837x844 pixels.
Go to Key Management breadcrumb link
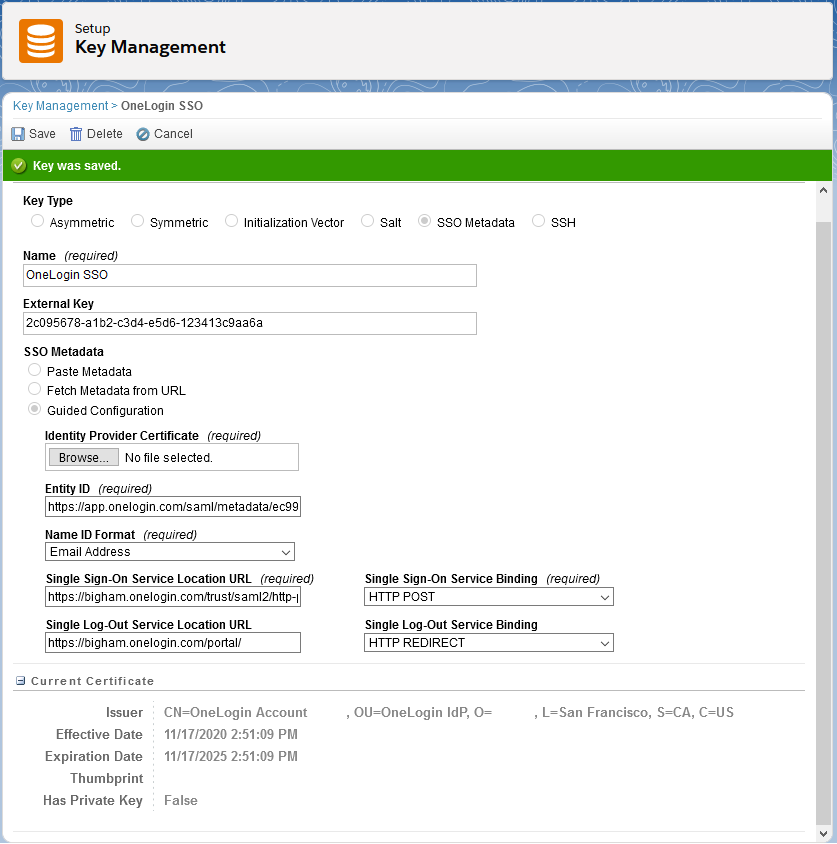pyautogui.click(x=60, y=106)
